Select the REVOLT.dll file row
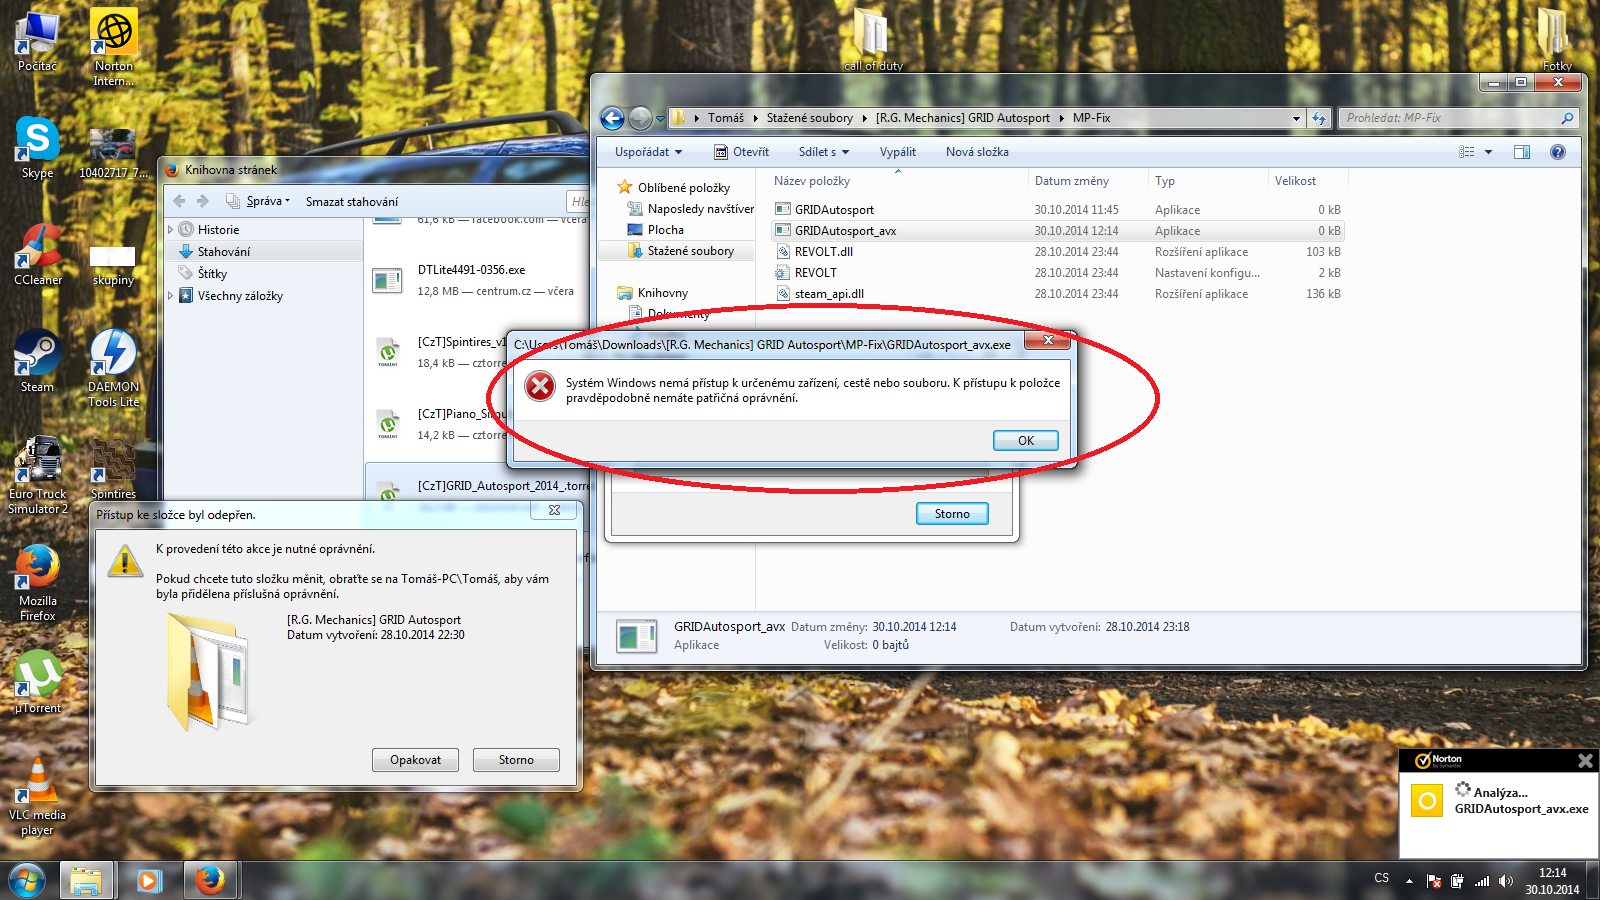 coord(1058,252)
